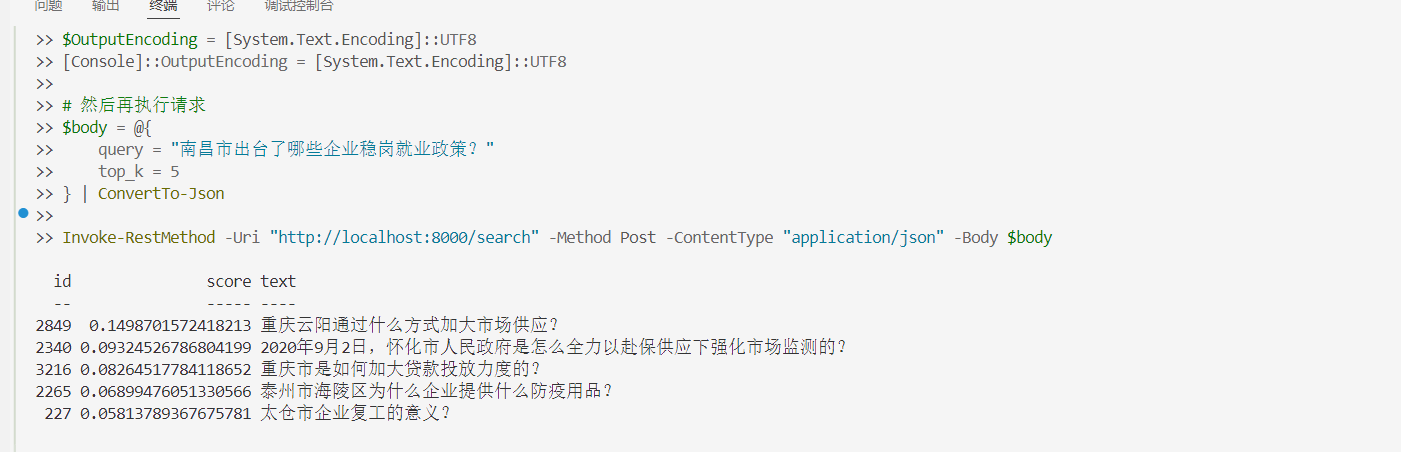
Task: Click the top_k = 5 line
Action: click(138, 172)
